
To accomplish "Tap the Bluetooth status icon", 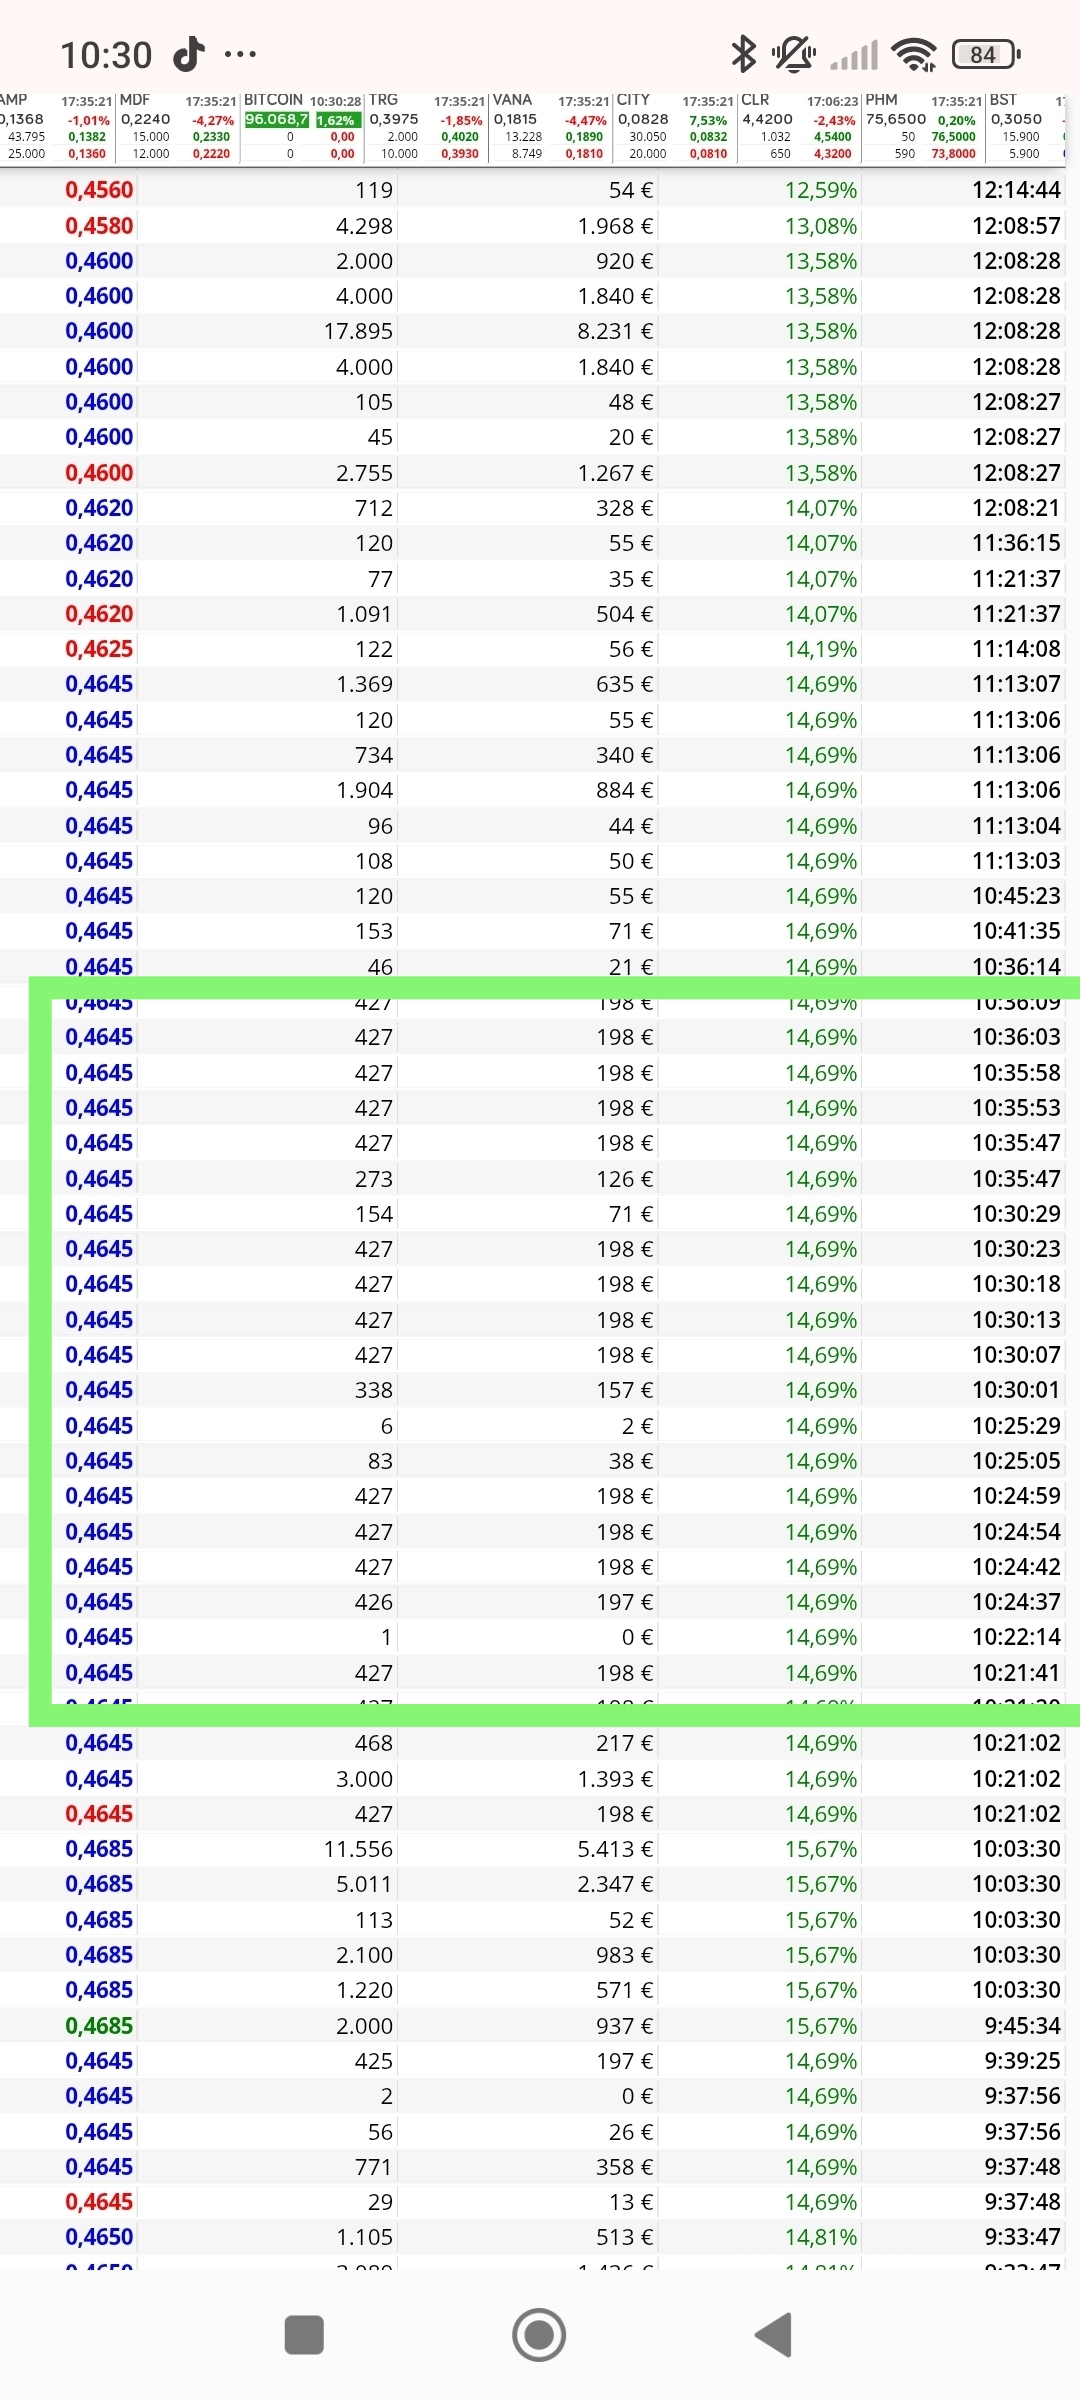I will point(743,54).
